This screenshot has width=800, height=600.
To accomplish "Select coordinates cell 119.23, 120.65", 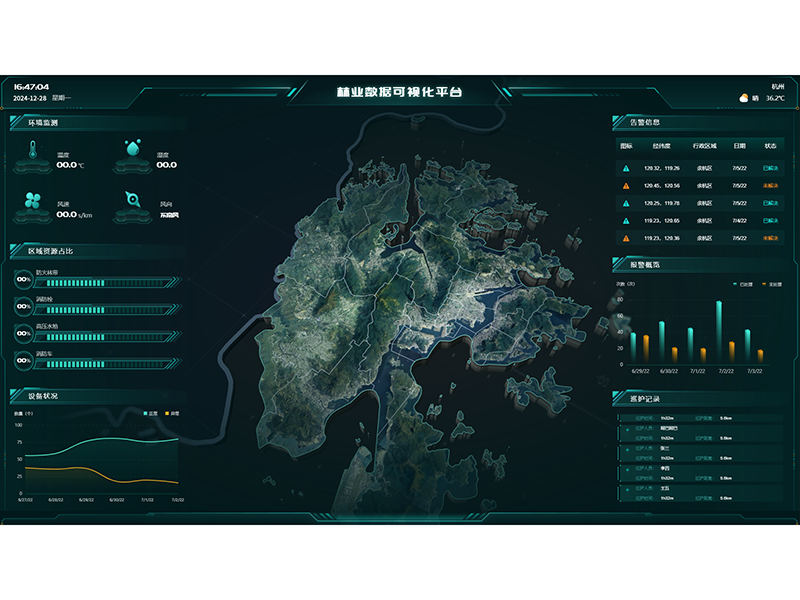I will tap(662, 221).
